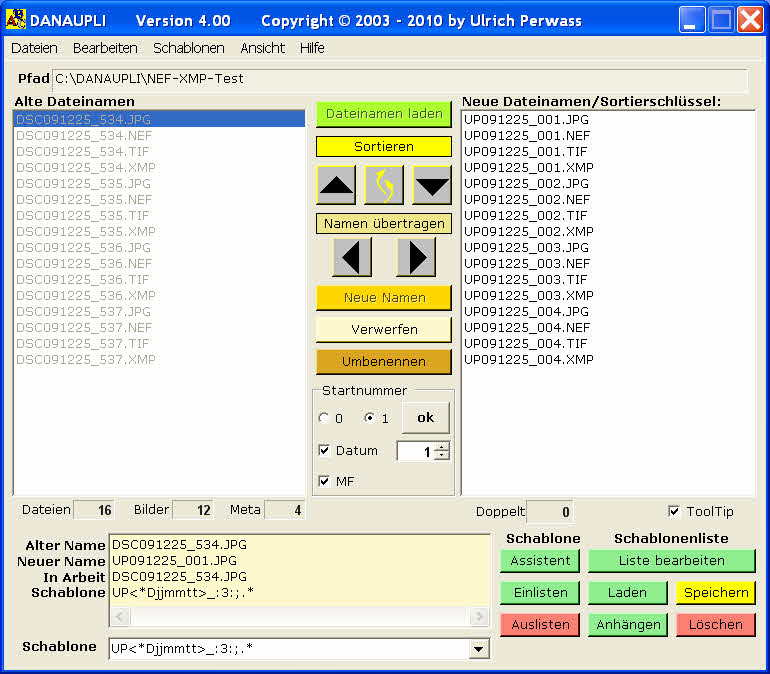This screenshot has width=770, height=674.
Task: Uncheck the MF checkbox
Action: point(324,481)
